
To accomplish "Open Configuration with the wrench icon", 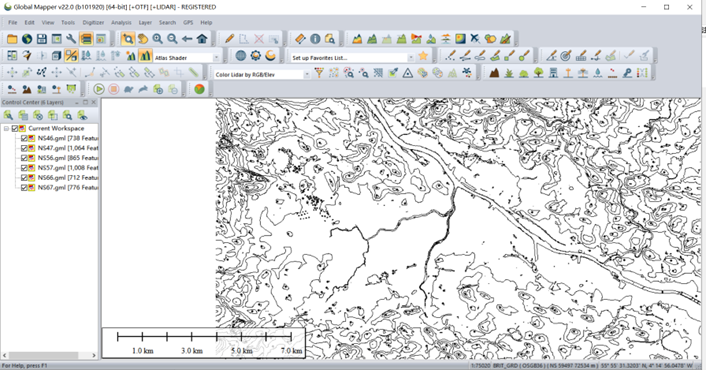I will point(71,39).
